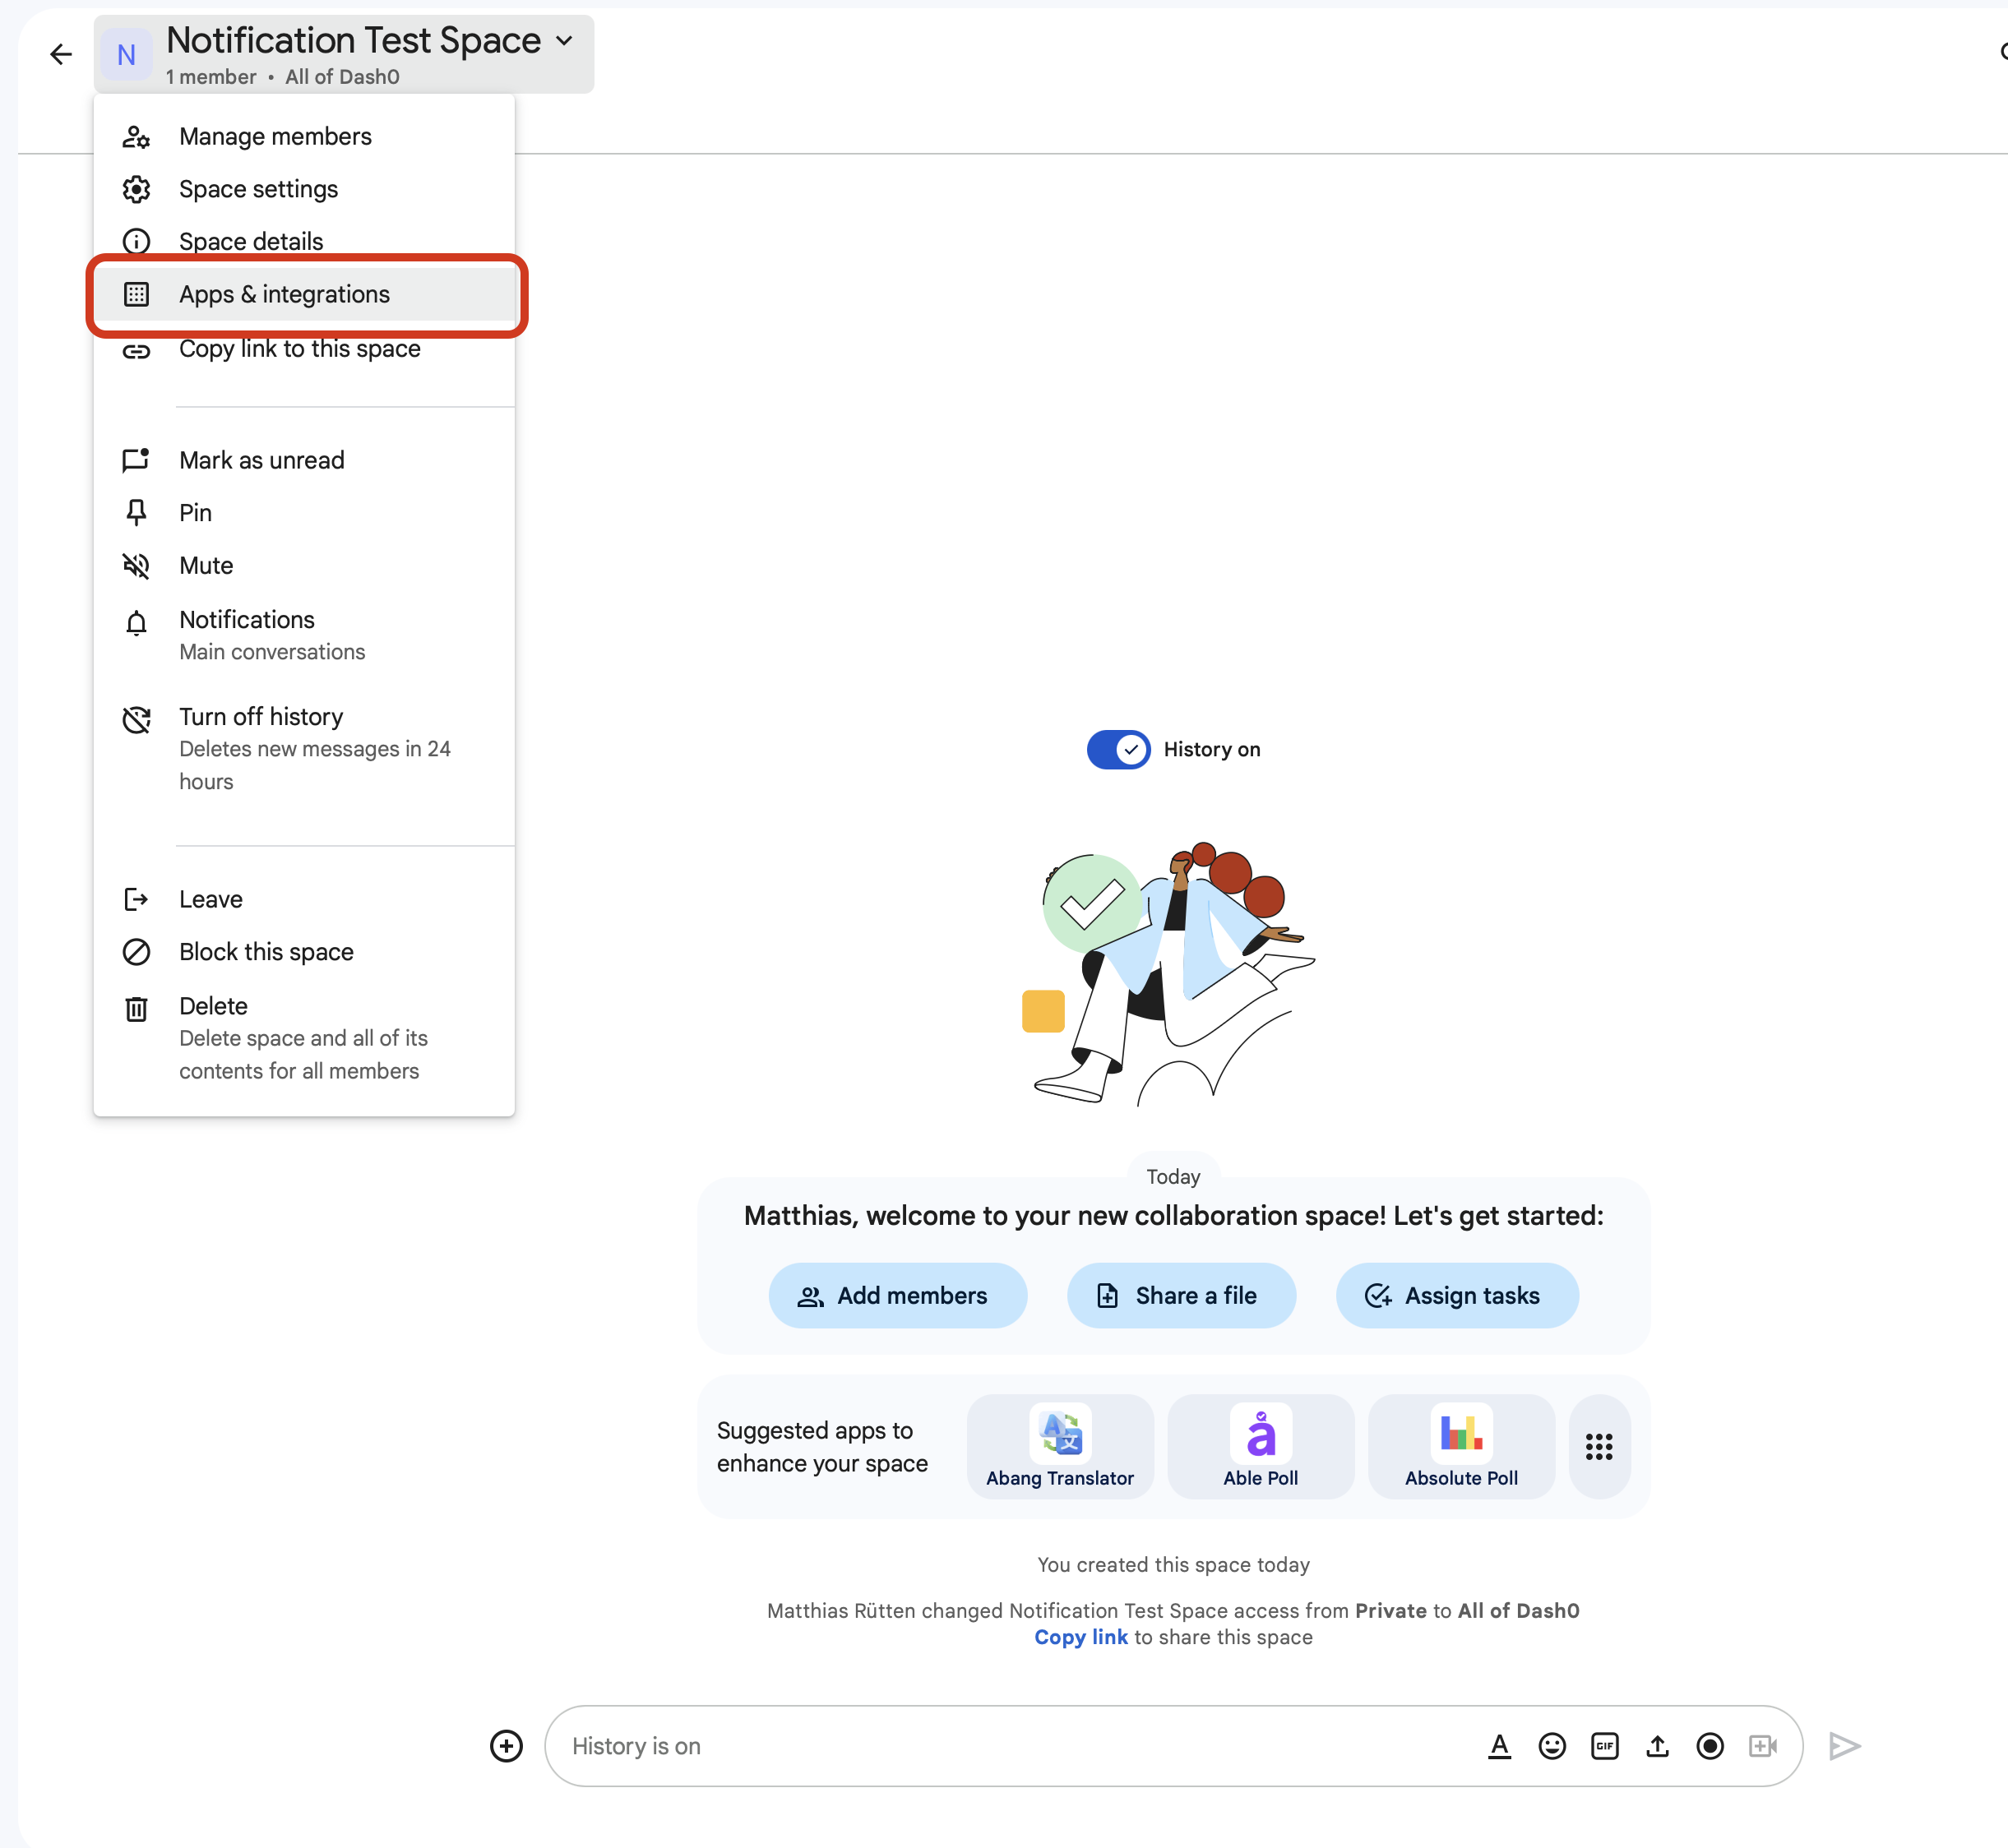Start a video meeting icon

coord(1762,1746)
